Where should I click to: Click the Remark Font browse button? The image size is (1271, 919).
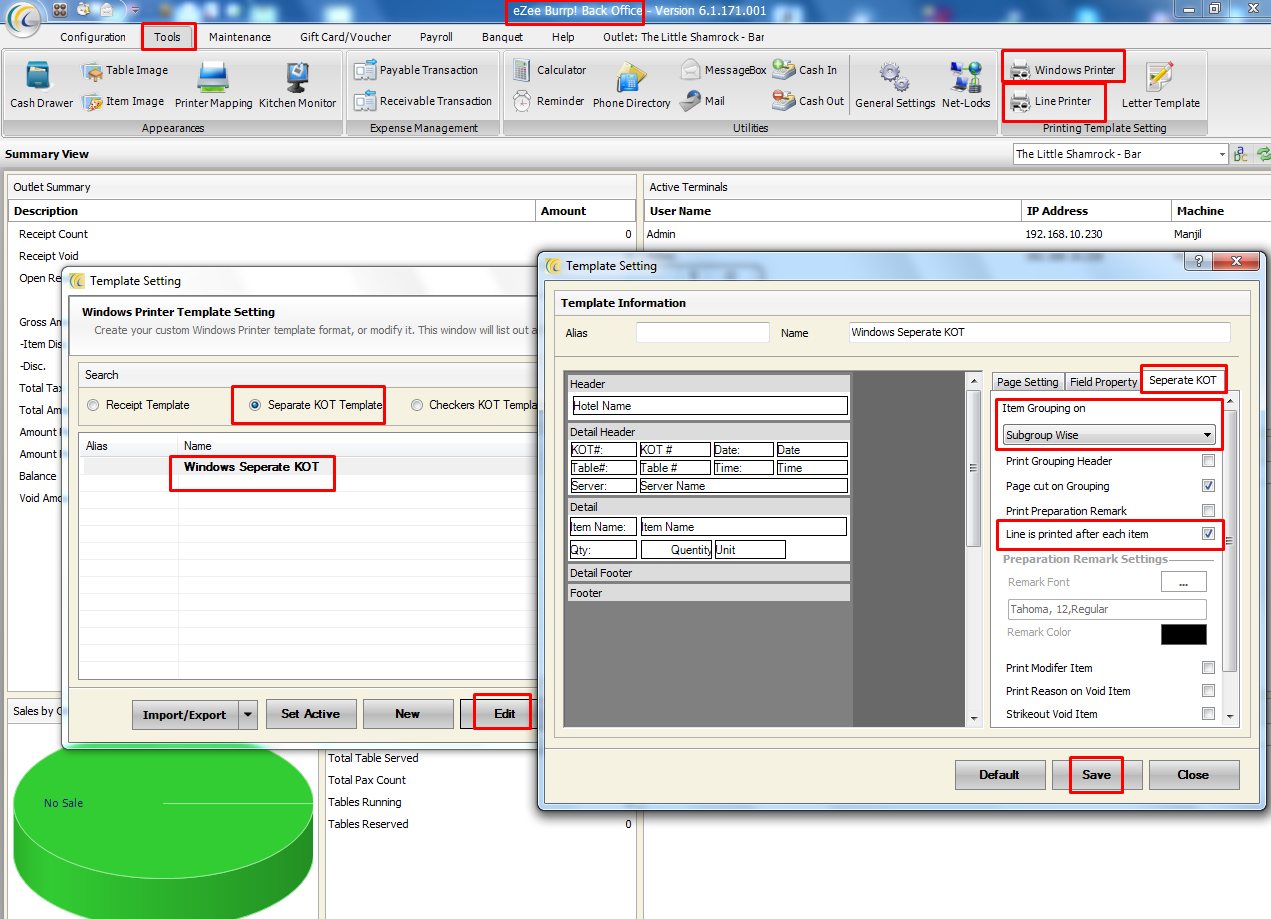[1183, 582]
